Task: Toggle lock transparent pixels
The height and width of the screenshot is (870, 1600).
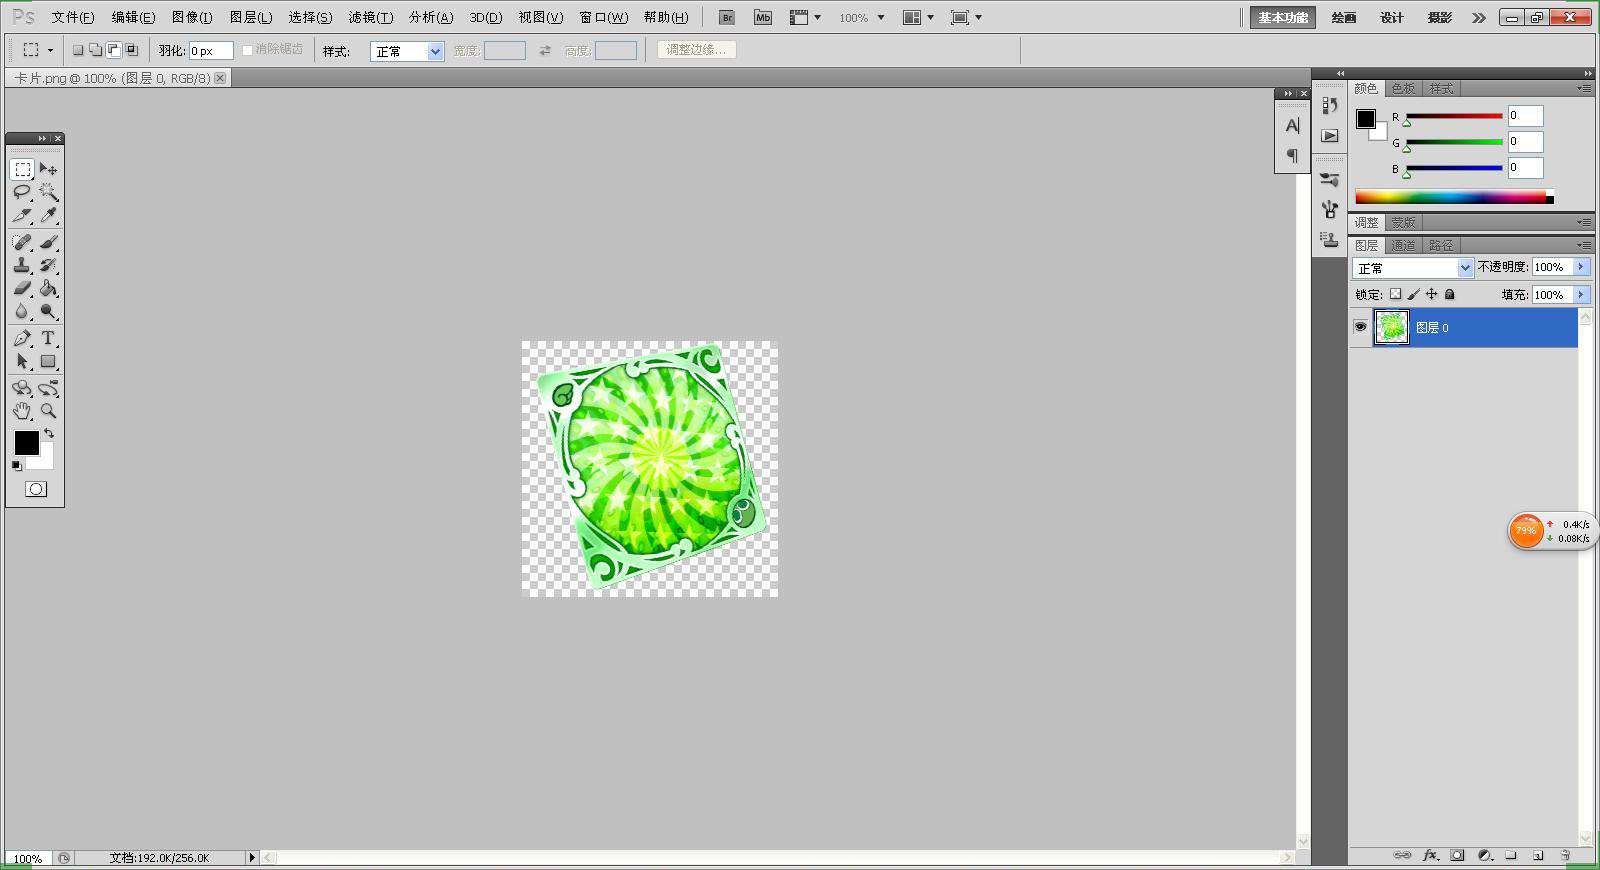Action: point(1395,294)
